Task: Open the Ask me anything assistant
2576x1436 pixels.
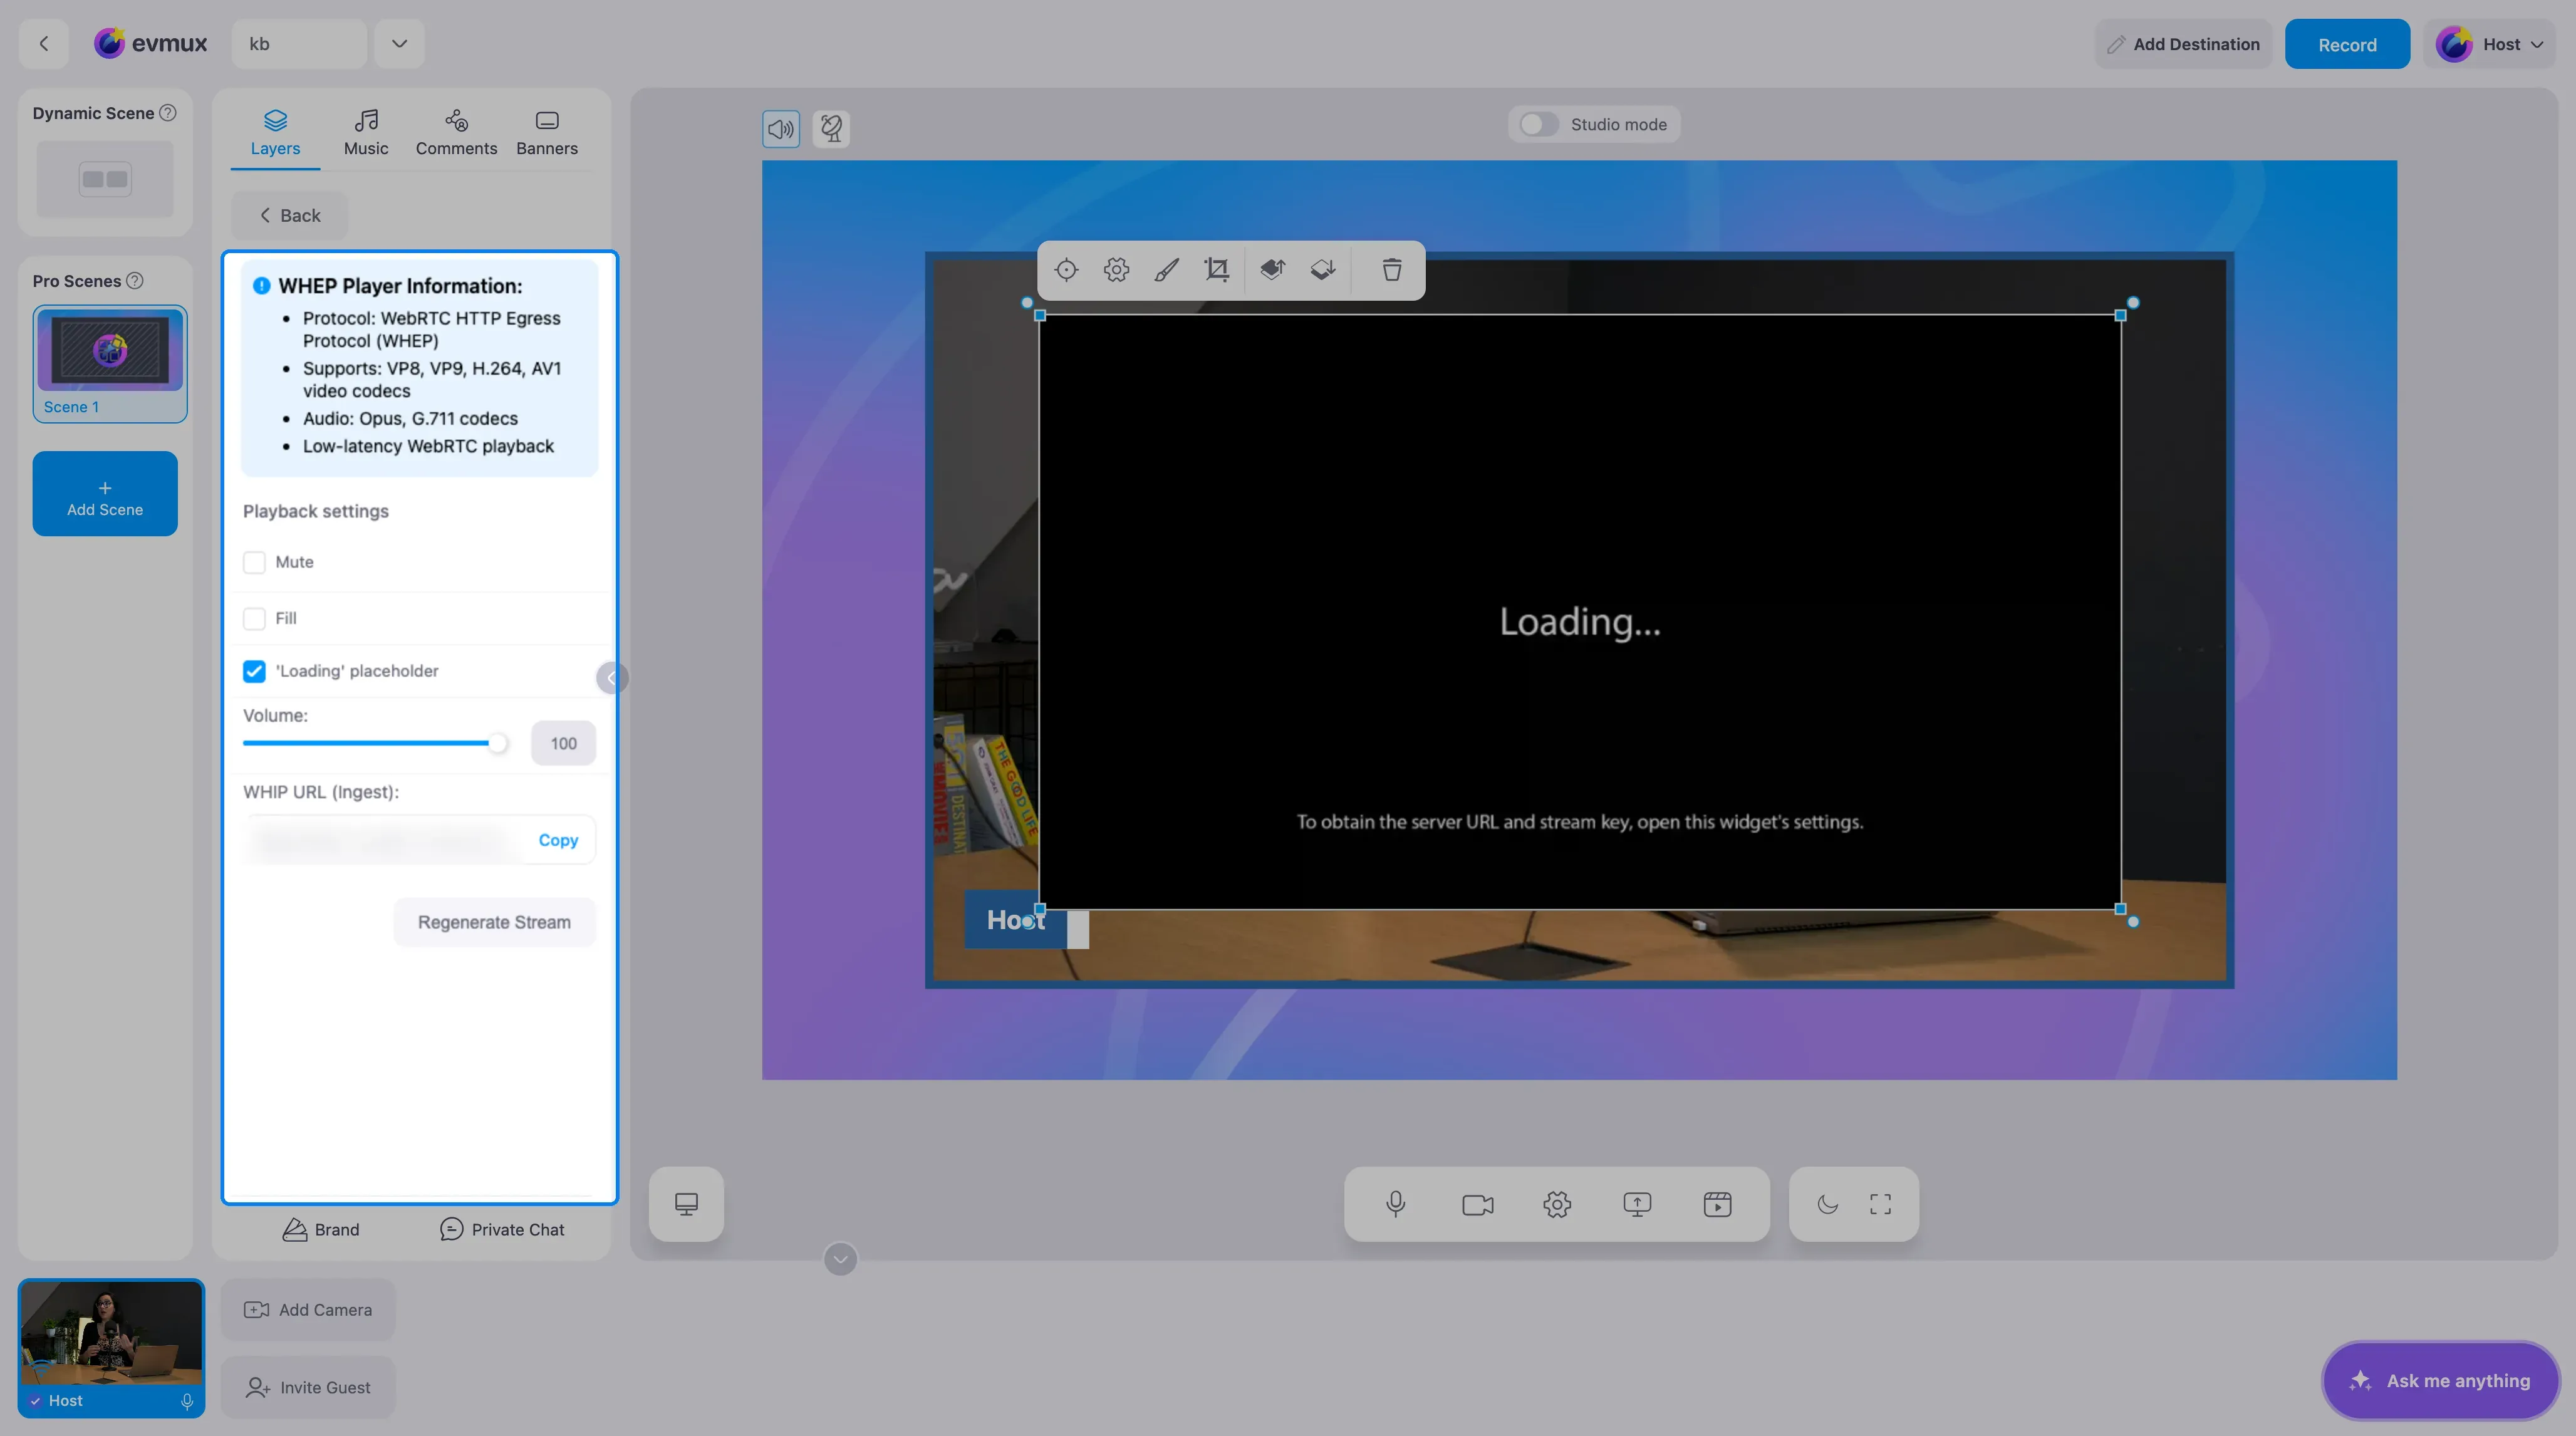Action: tap(2440, 1380)
